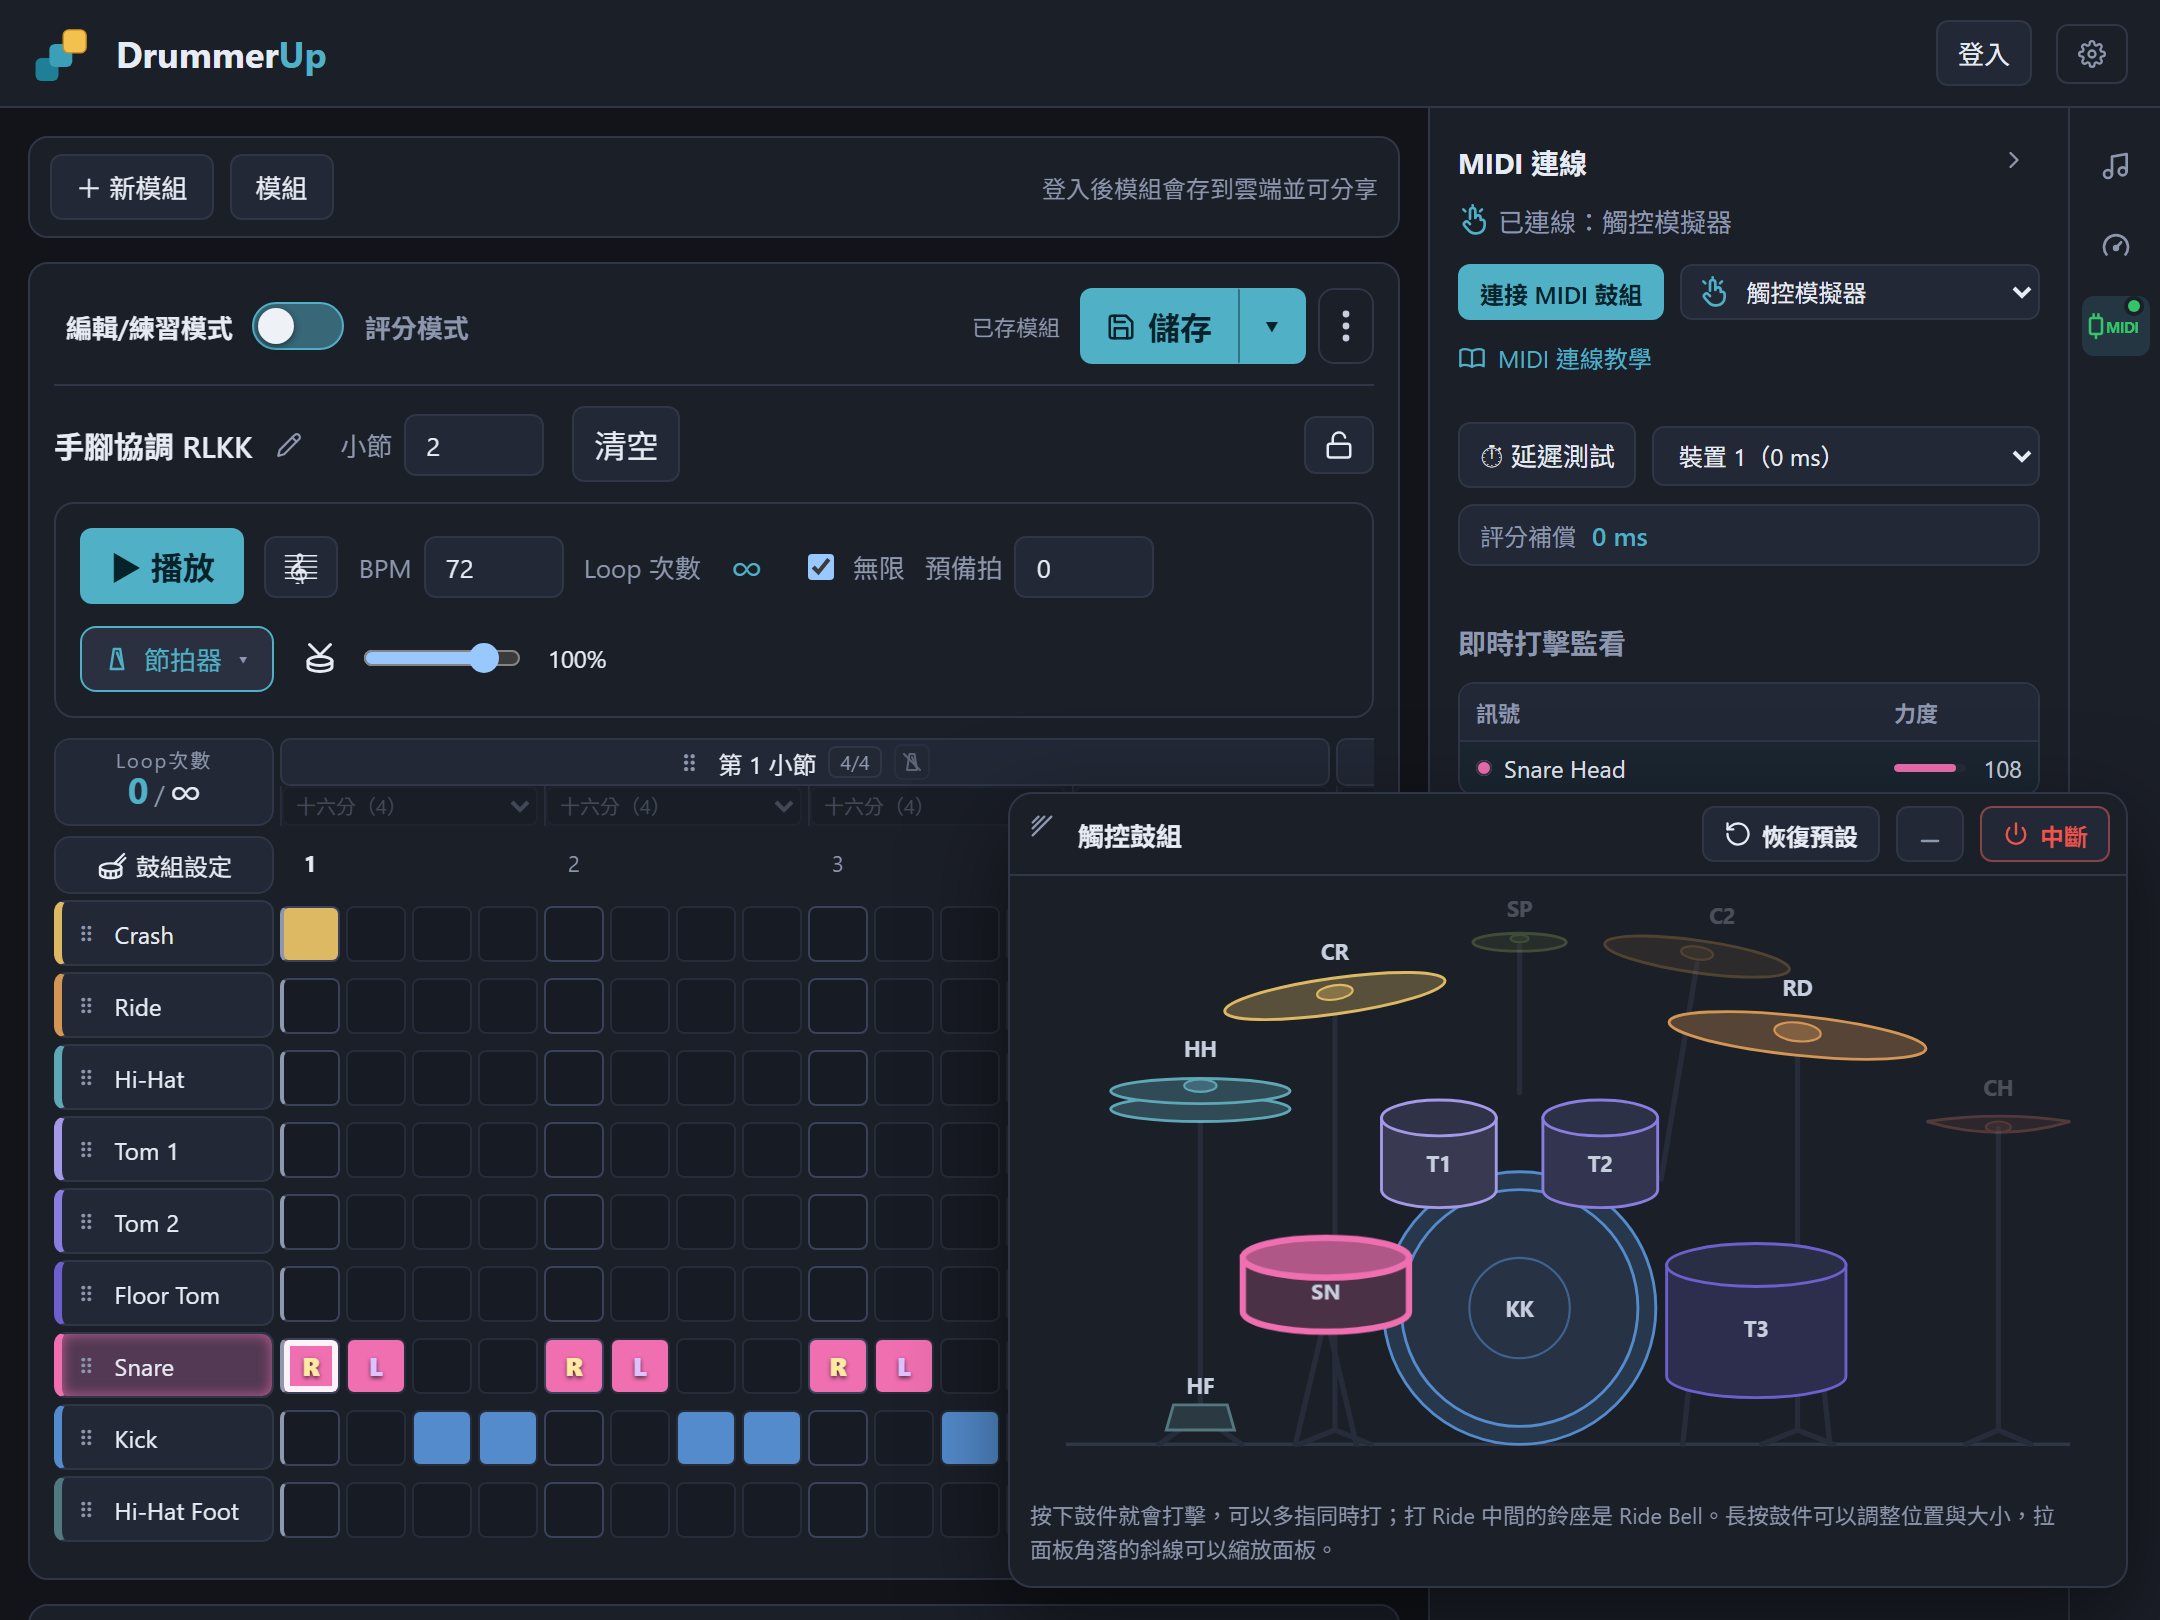Click the drum volume icon beside slider

[319, 658]
